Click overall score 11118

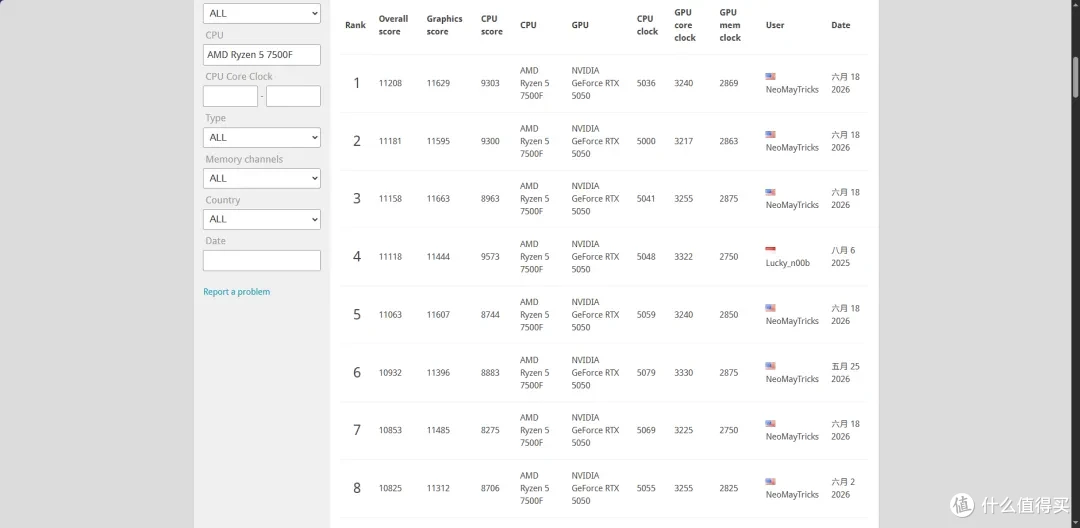[x=390, y=257]
